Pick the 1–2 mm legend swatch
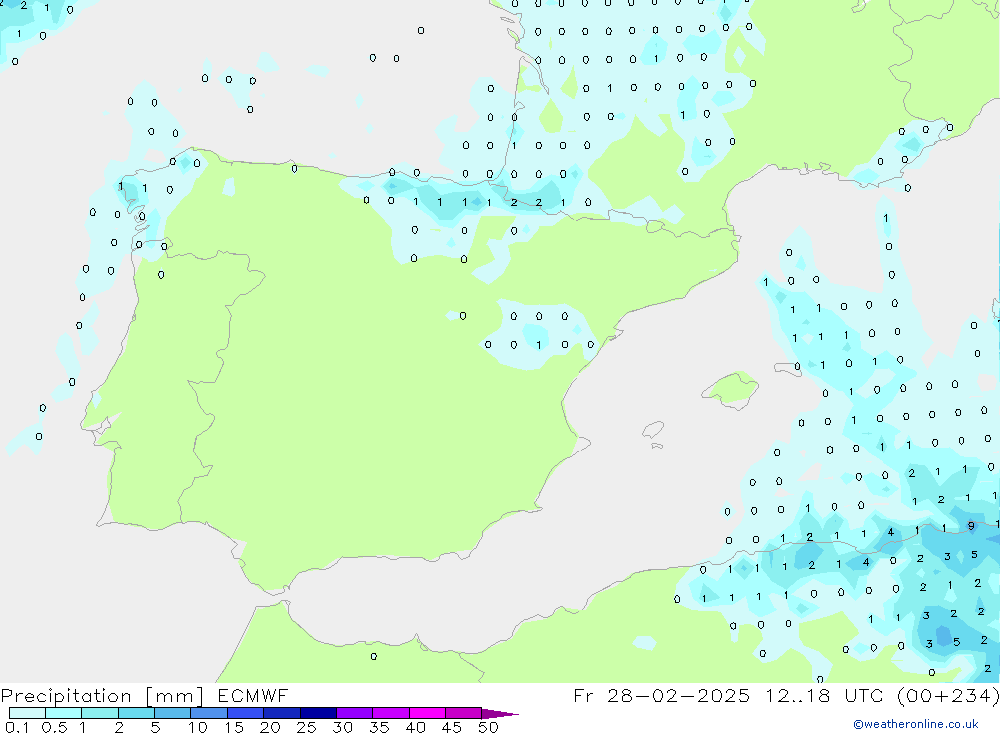The width and height of the screenshot is (1000, 733). click(x=100, y=713)
